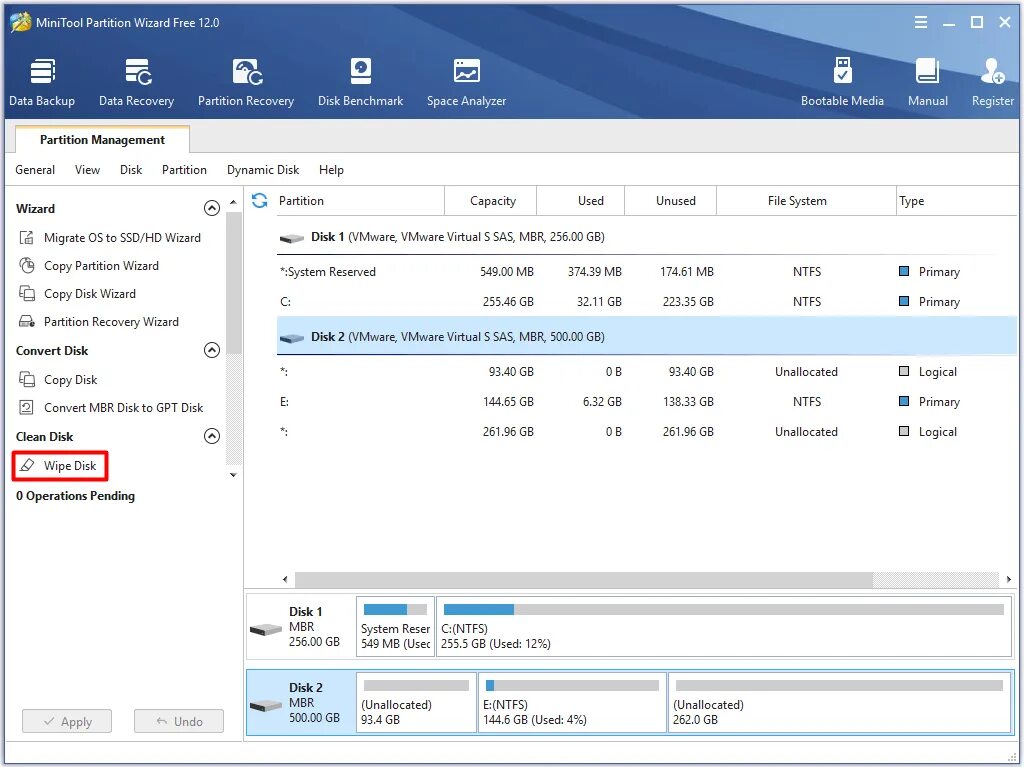Start Copy Disk Wizard
Viewport: 1024px width, 767px height.
click(90, 294)
